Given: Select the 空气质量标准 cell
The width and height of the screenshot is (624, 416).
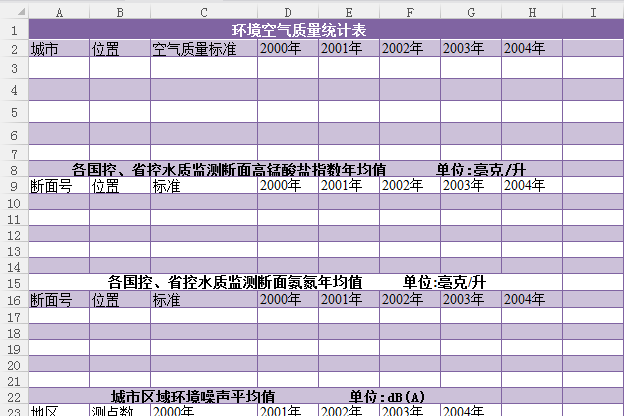Looking at the screenshot, I should tap(203, 48).
